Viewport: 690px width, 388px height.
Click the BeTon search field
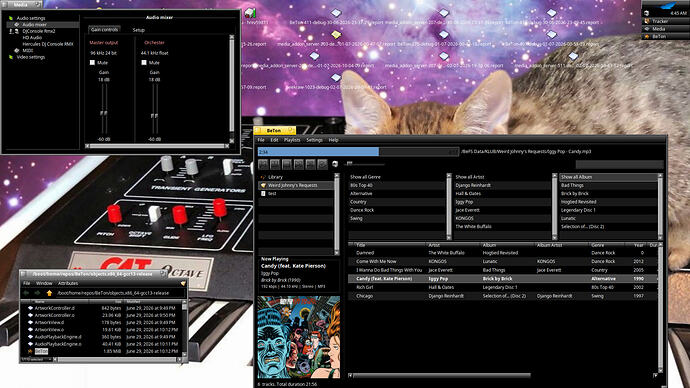(x=619, y=165)
